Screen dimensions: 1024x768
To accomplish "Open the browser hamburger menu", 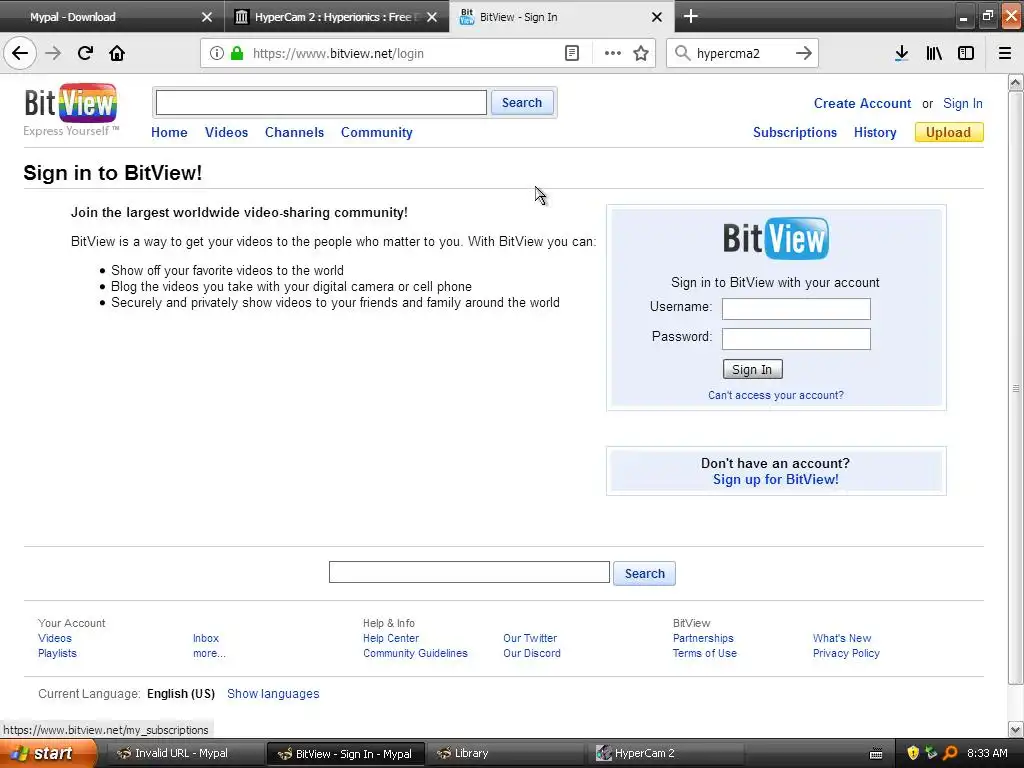I will (1005, 53).
